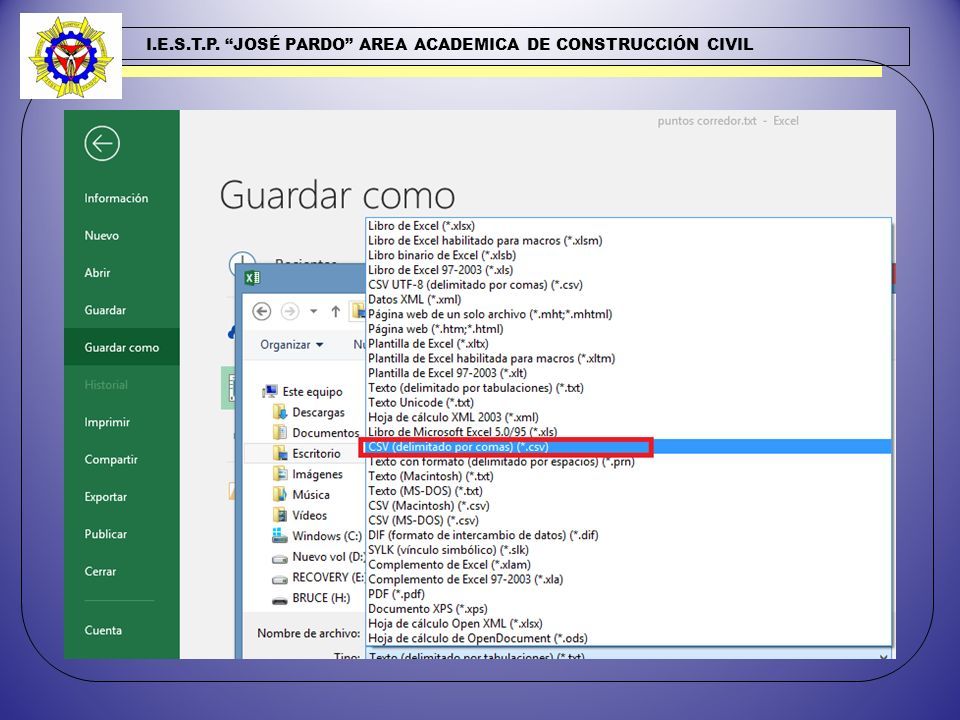Click the Windows (C:) drive icon
Viewport: 960px width, 720px height.
280,536
